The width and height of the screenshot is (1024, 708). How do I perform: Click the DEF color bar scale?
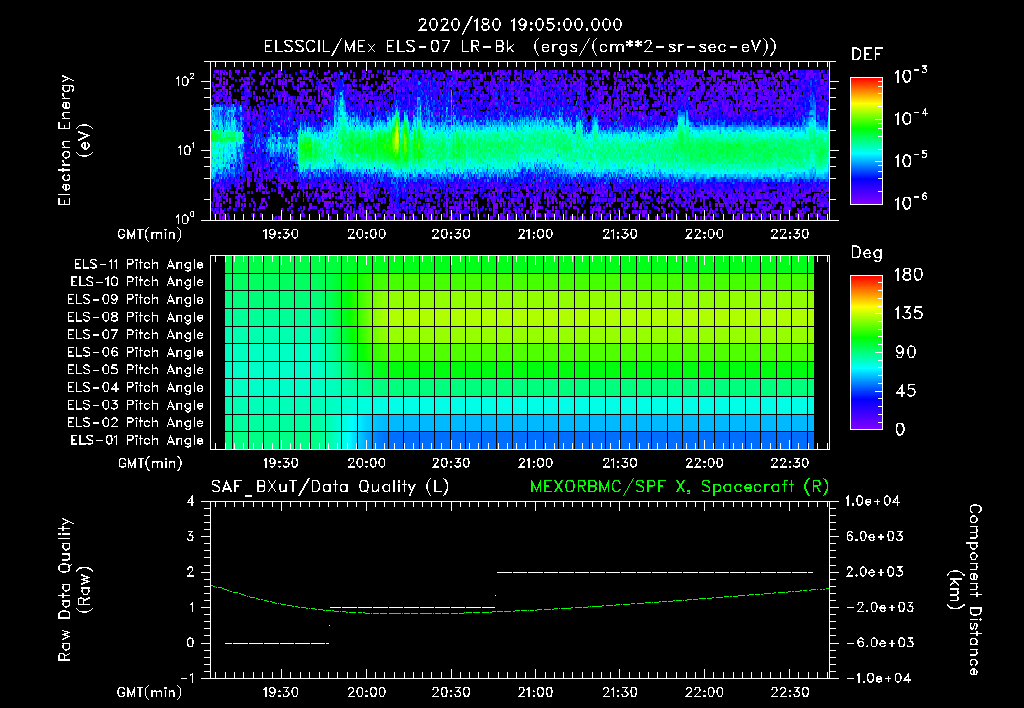coord(866,141)
